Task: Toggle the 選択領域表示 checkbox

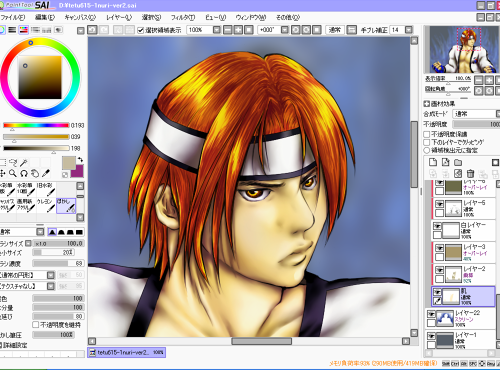Action: pyautogui.click(x=140, y=30)
